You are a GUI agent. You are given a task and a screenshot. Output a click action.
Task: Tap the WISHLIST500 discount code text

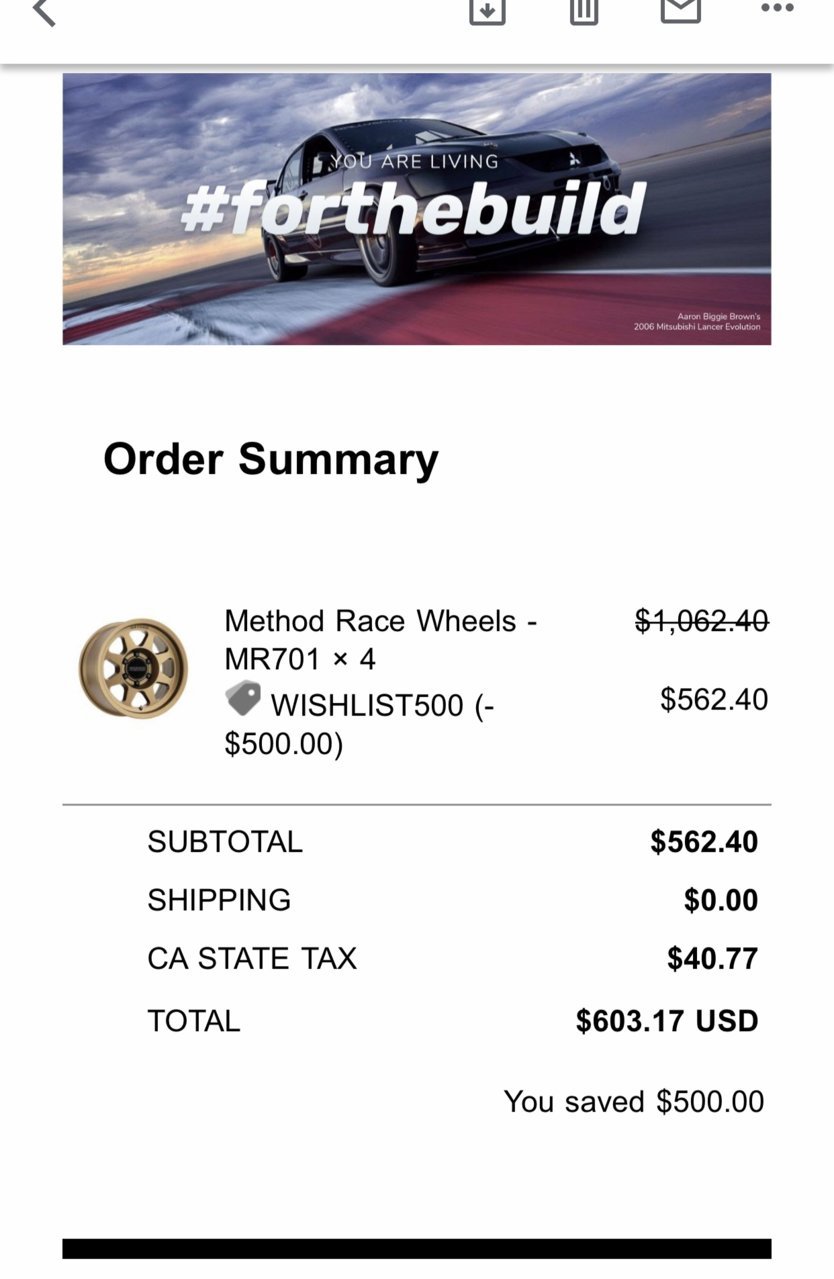point(367,705)
